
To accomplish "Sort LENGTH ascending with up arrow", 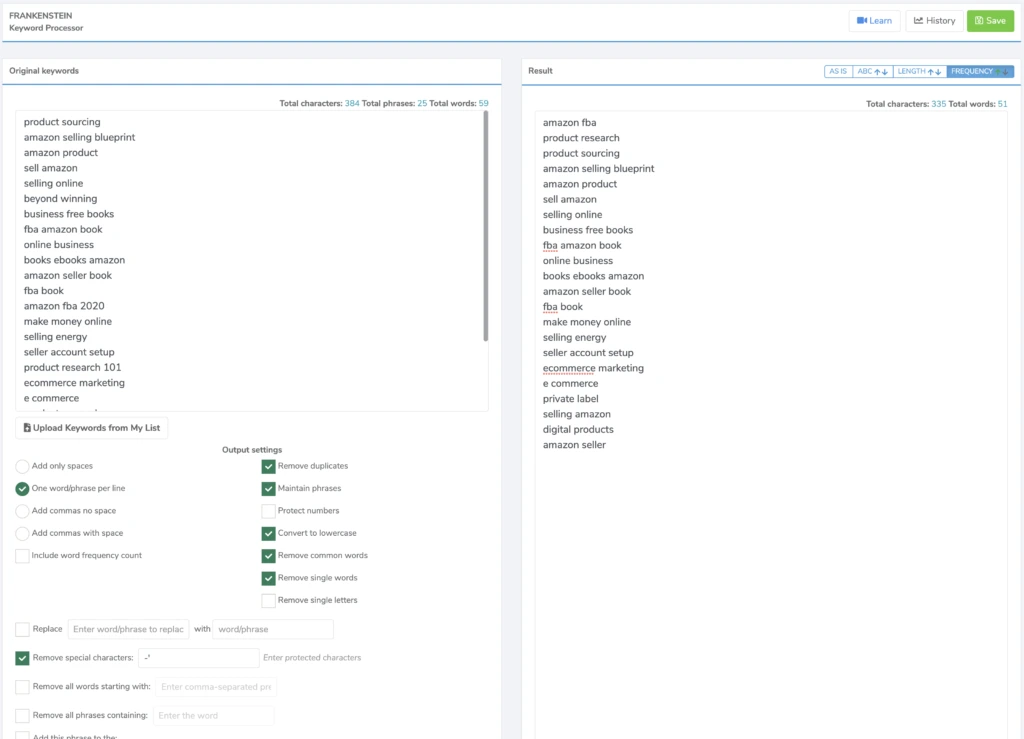I will coord(931,72).
